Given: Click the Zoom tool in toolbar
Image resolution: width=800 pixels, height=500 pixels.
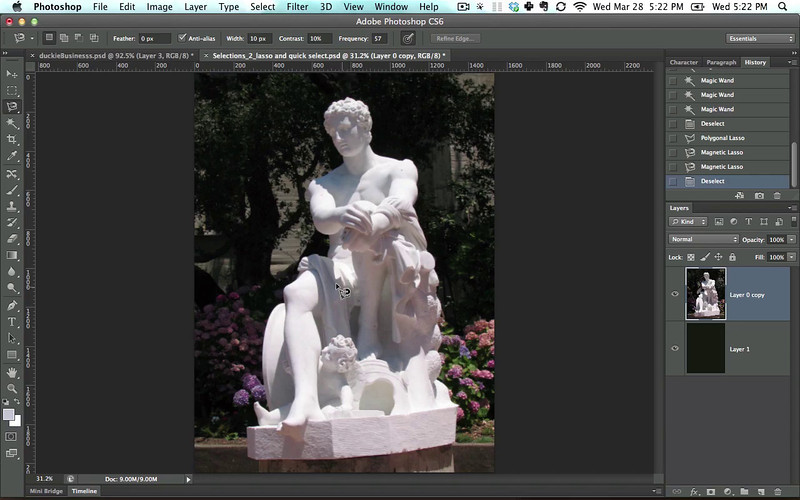Looking at the screenshot, I should tap(12, 388).
